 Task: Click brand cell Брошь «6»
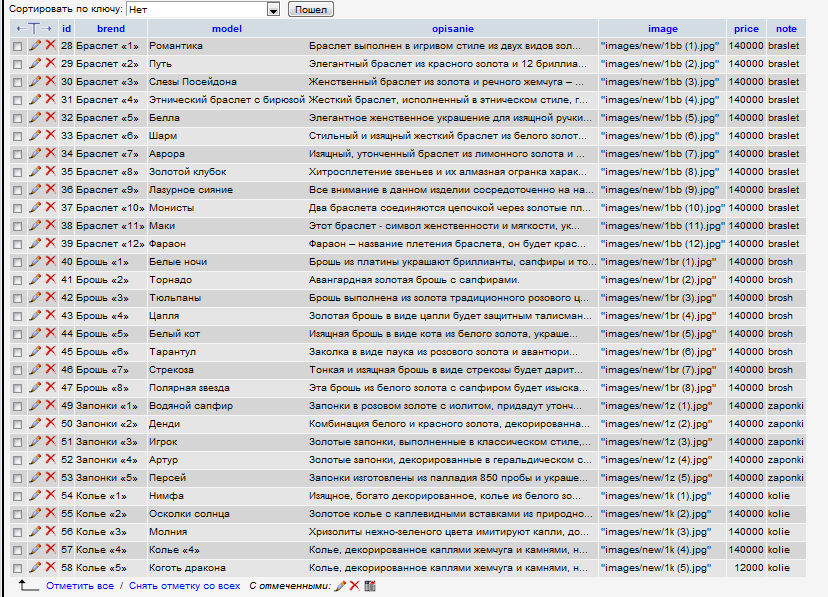click(x=111, y=352)
